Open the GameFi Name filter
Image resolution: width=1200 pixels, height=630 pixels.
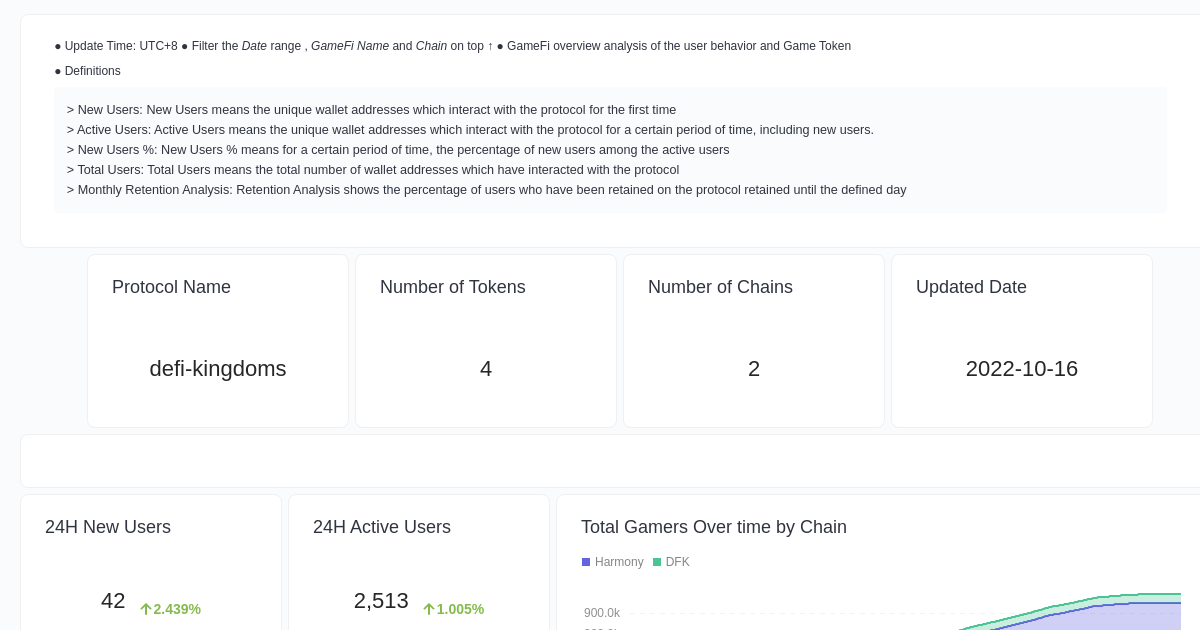point(350,46)
